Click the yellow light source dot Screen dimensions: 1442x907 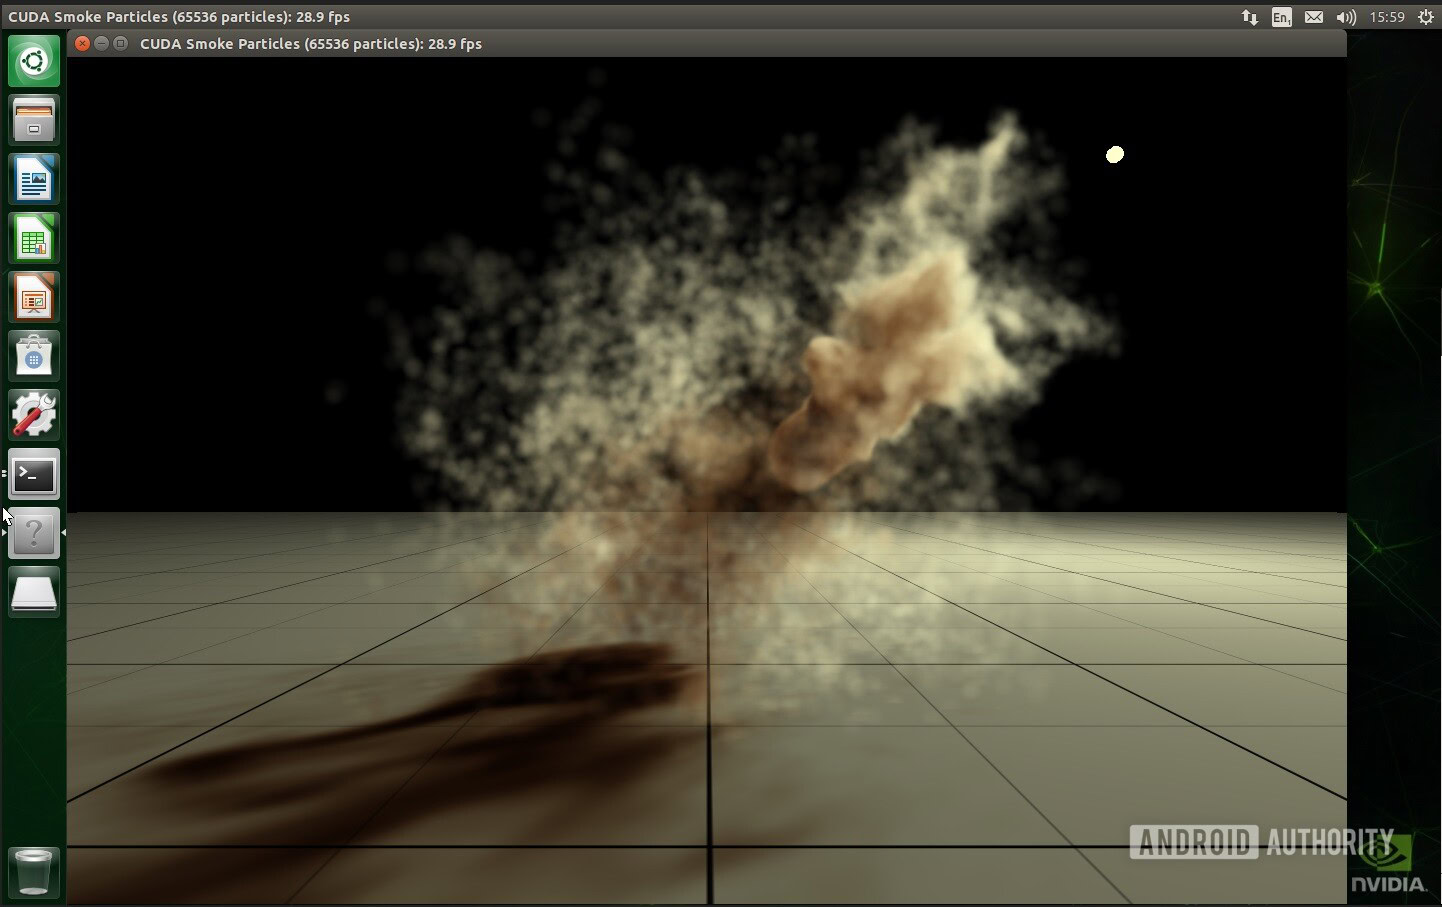click(1115, 154)
